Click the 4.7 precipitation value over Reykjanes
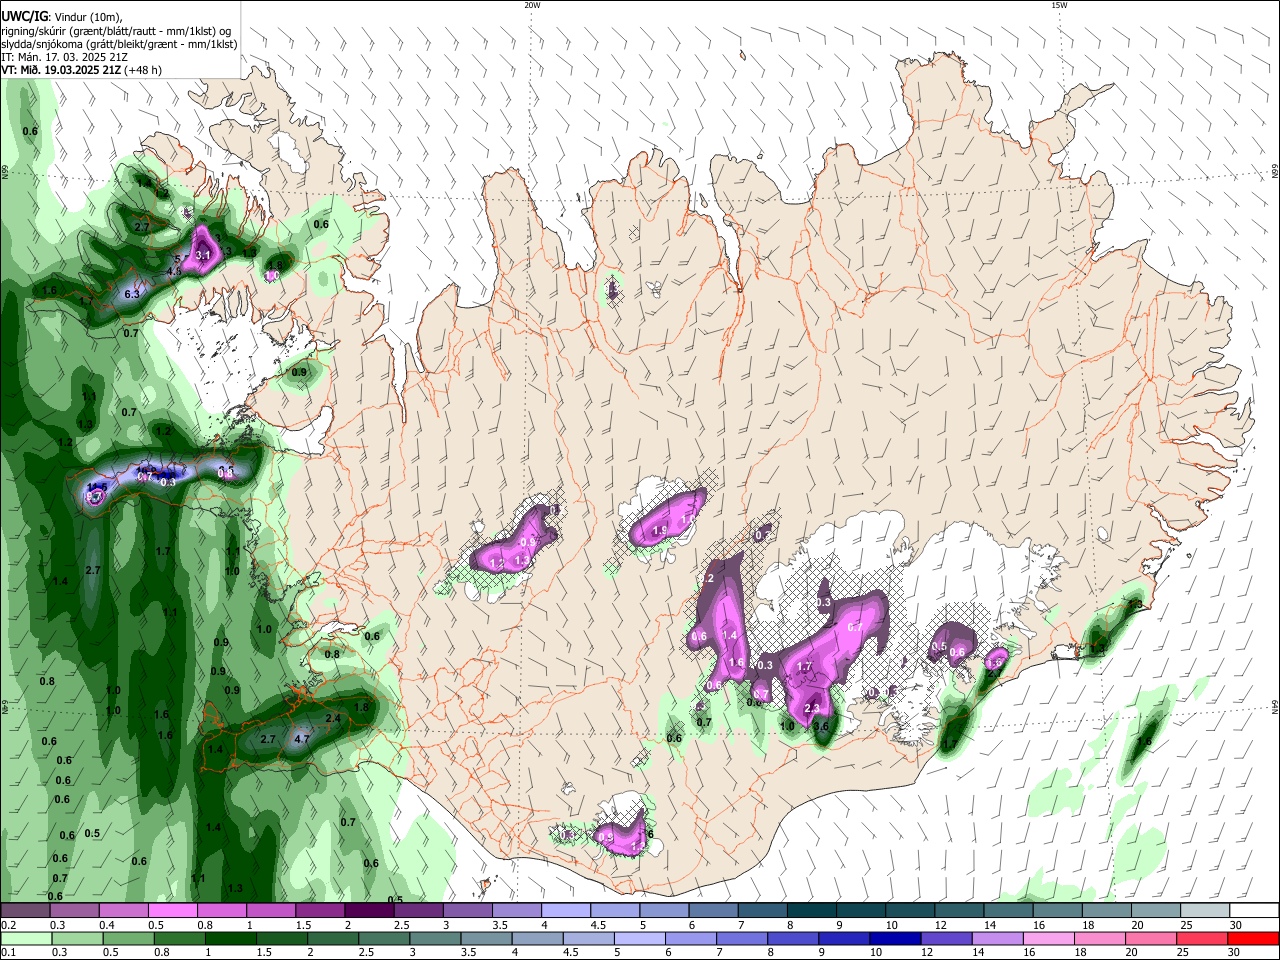Screen dimensions: 1280x960 pos(302,740)
